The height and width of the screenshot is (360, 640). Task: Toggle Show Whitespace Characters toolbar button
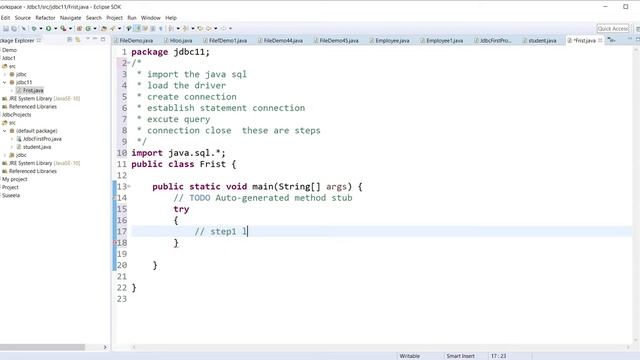[160, 29]
